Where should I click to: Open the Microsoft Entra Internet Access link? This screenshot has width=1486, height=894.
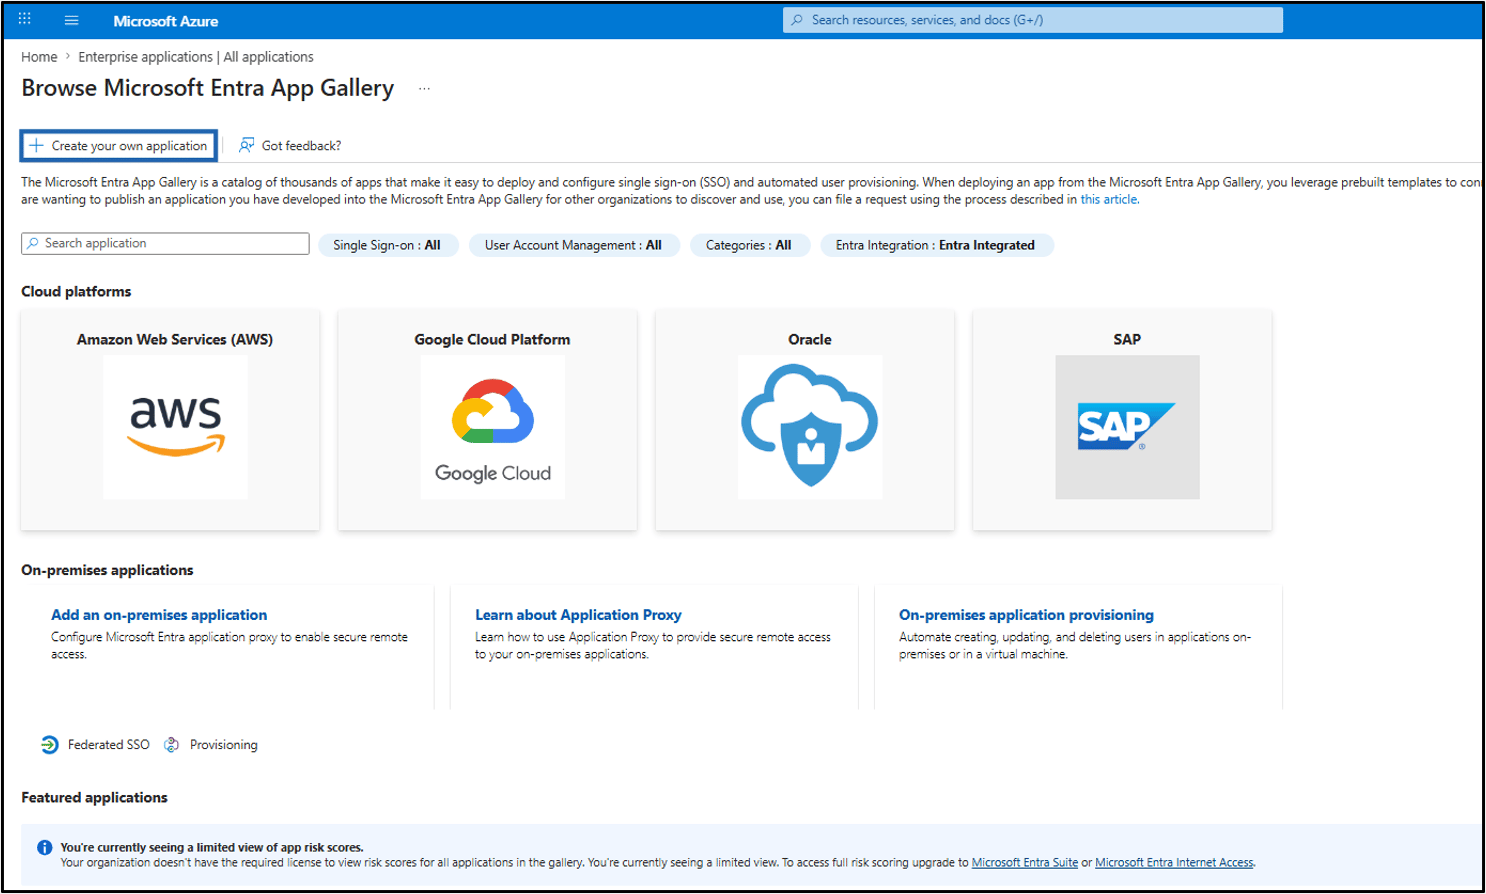[x=1174, y=862]
